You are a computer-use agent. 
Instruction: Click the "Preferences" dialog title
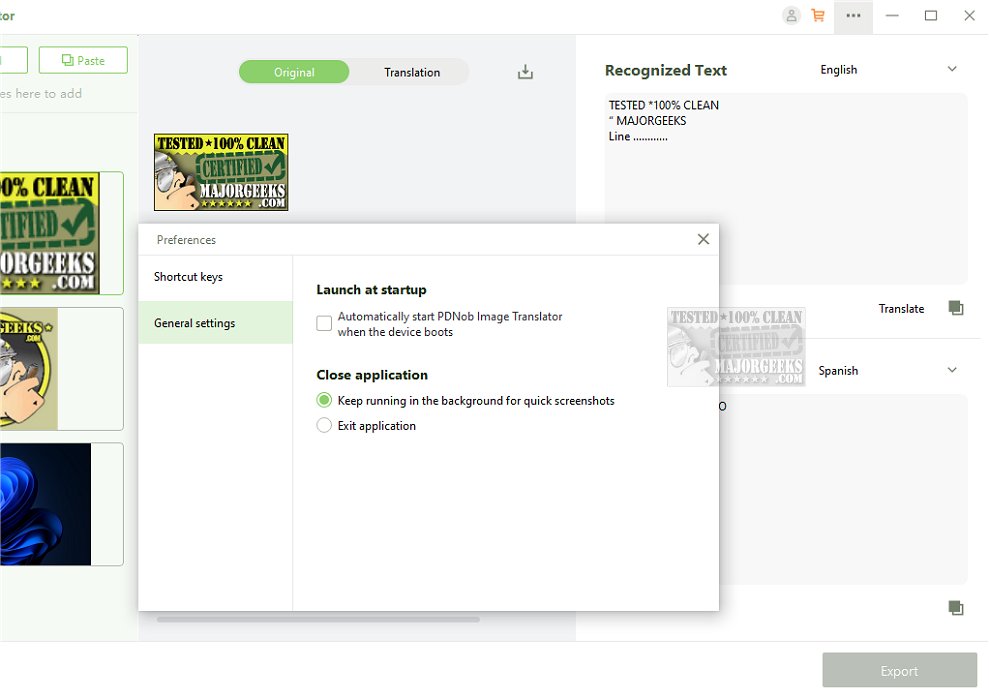[186, 240]
